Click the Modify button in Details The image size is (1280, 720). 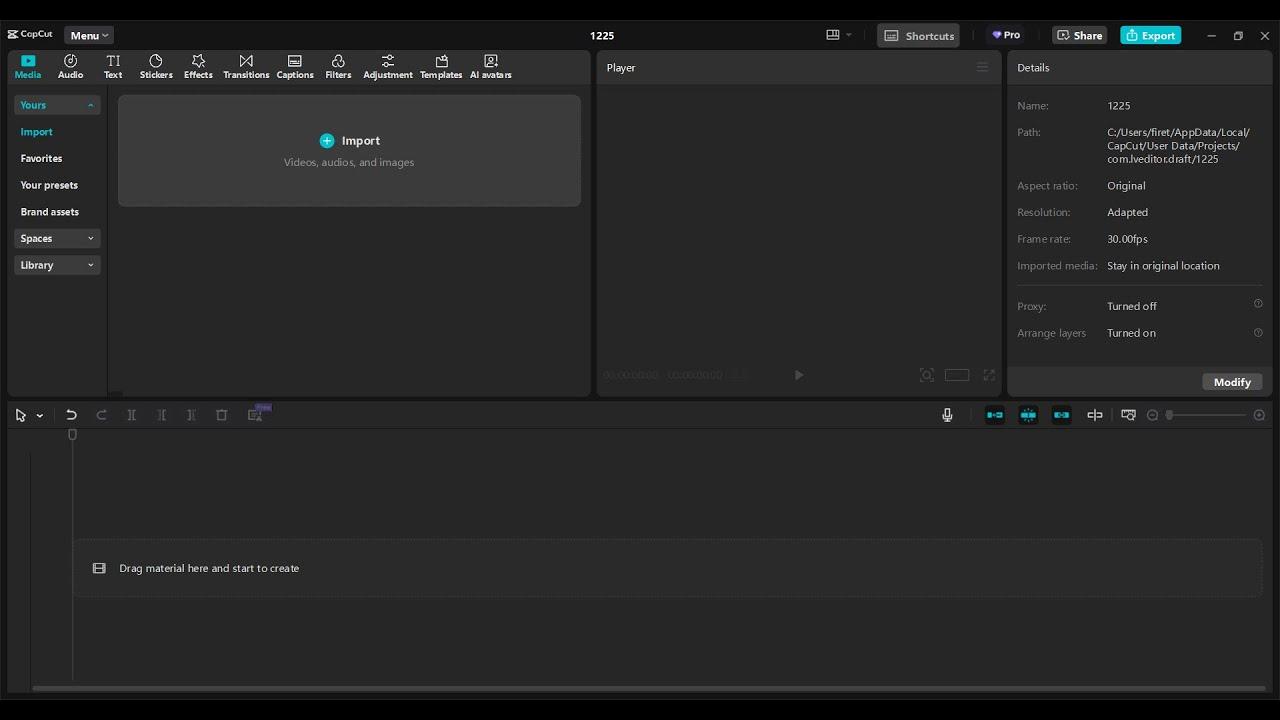click(1232, 382)
